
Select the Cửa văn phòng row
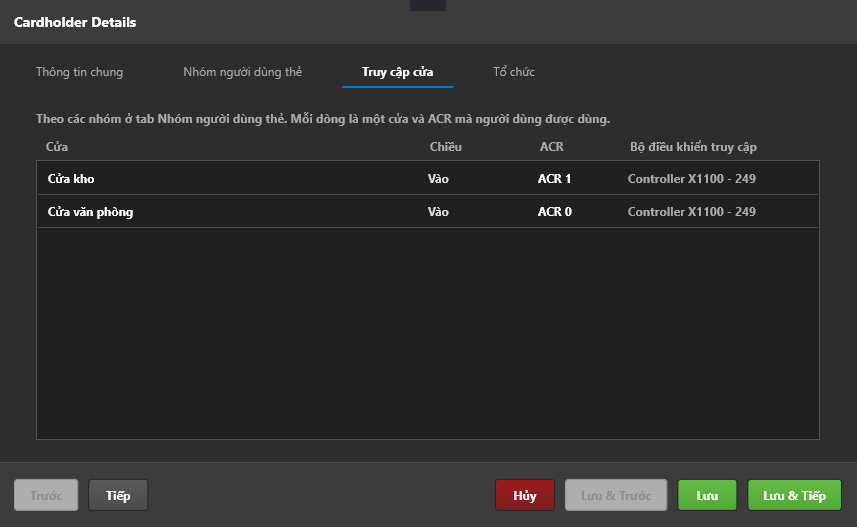(x=428, y=212)
